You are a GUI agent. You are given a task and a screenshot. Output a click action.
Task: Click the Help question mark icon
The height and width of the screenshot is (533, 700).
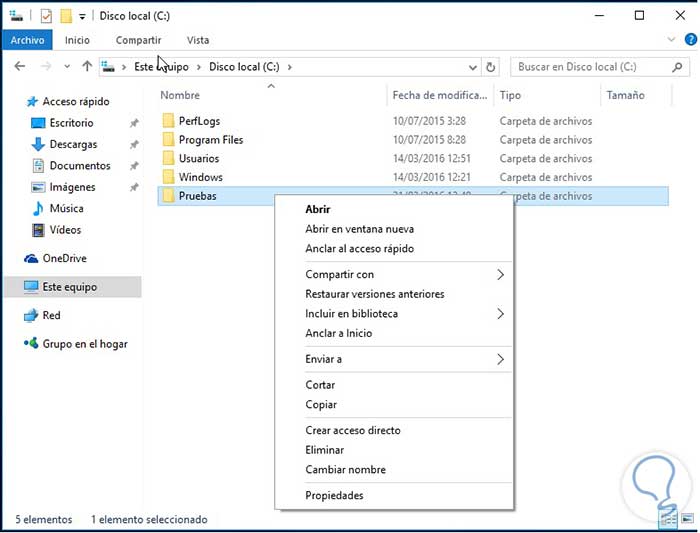pyautogui.click(x=690, y=40)
